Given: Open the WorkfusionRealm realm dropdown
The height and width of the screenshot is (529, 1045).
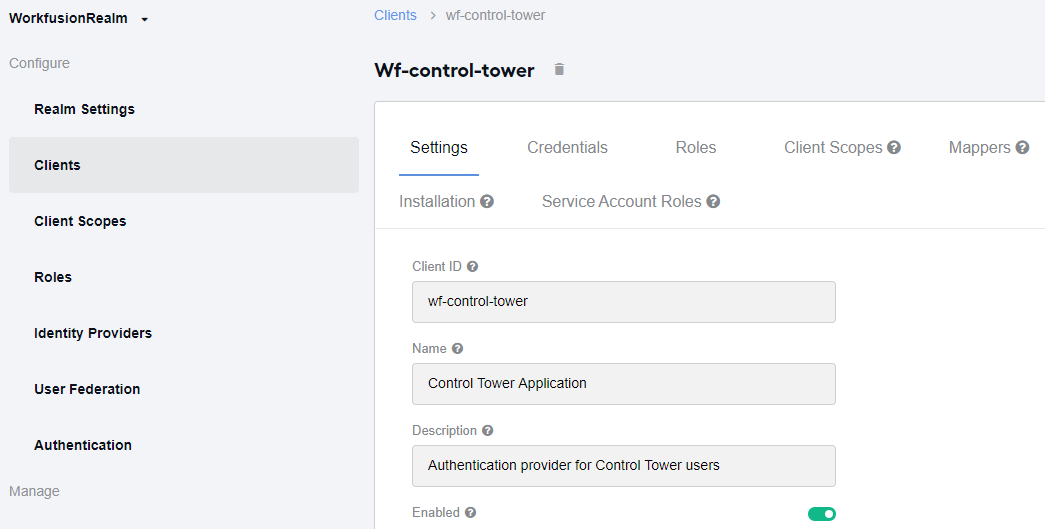Looking at the screenshot, I should [x=78, y=19].
